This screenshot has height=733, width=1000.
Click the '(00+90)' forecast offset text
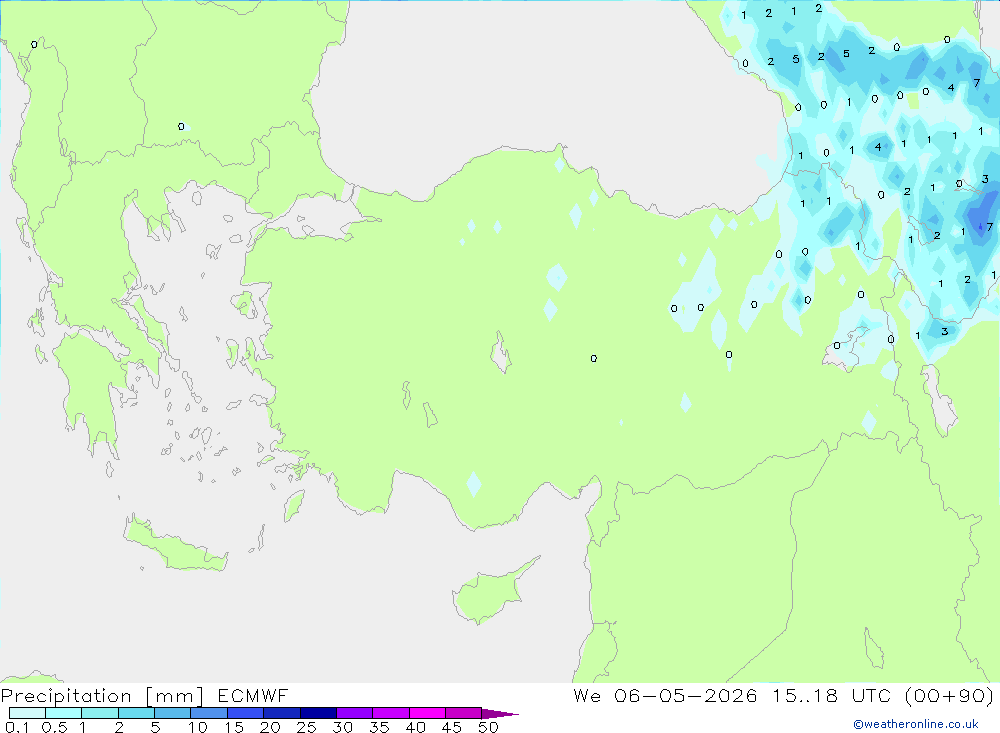pos(950,696)
